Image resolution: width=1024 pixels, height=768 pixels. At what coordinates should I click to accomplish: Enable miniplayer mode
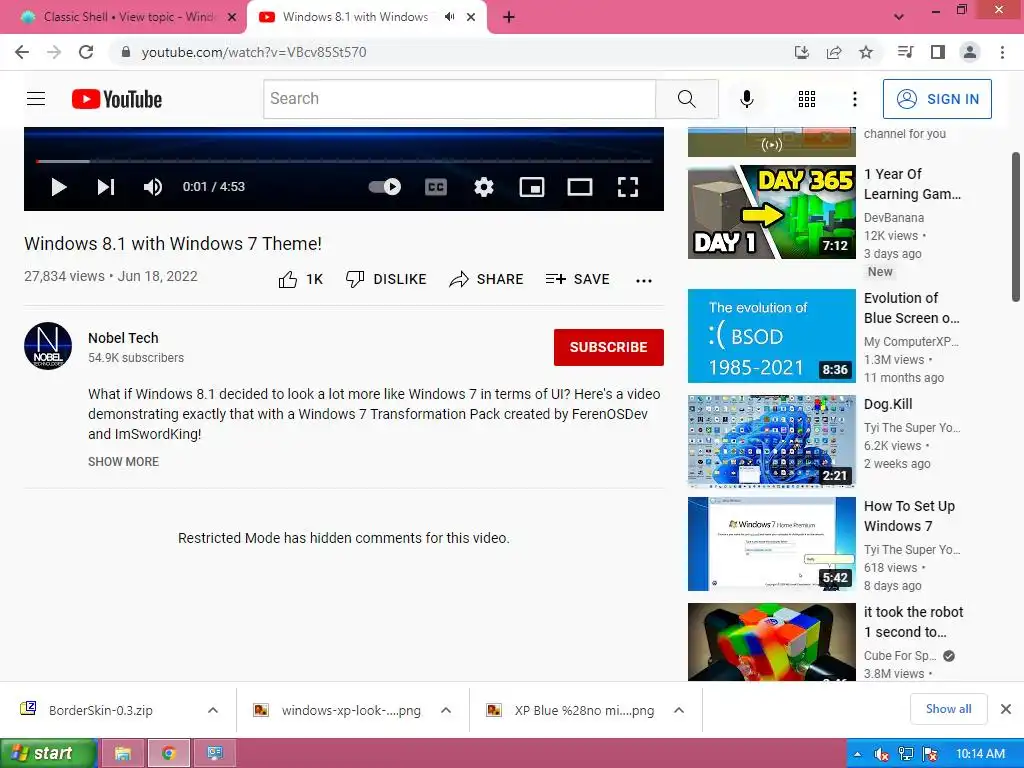pyautogui.click(x=532, y=187)
